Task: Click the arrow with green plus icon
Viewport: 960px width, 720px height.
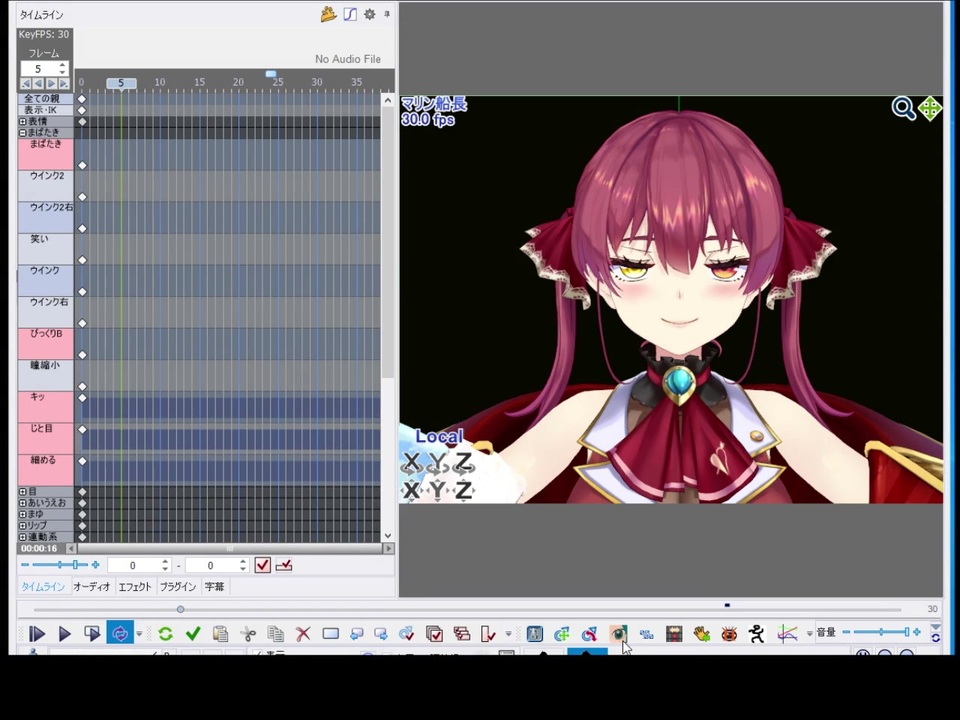Action: pos(561,634)
